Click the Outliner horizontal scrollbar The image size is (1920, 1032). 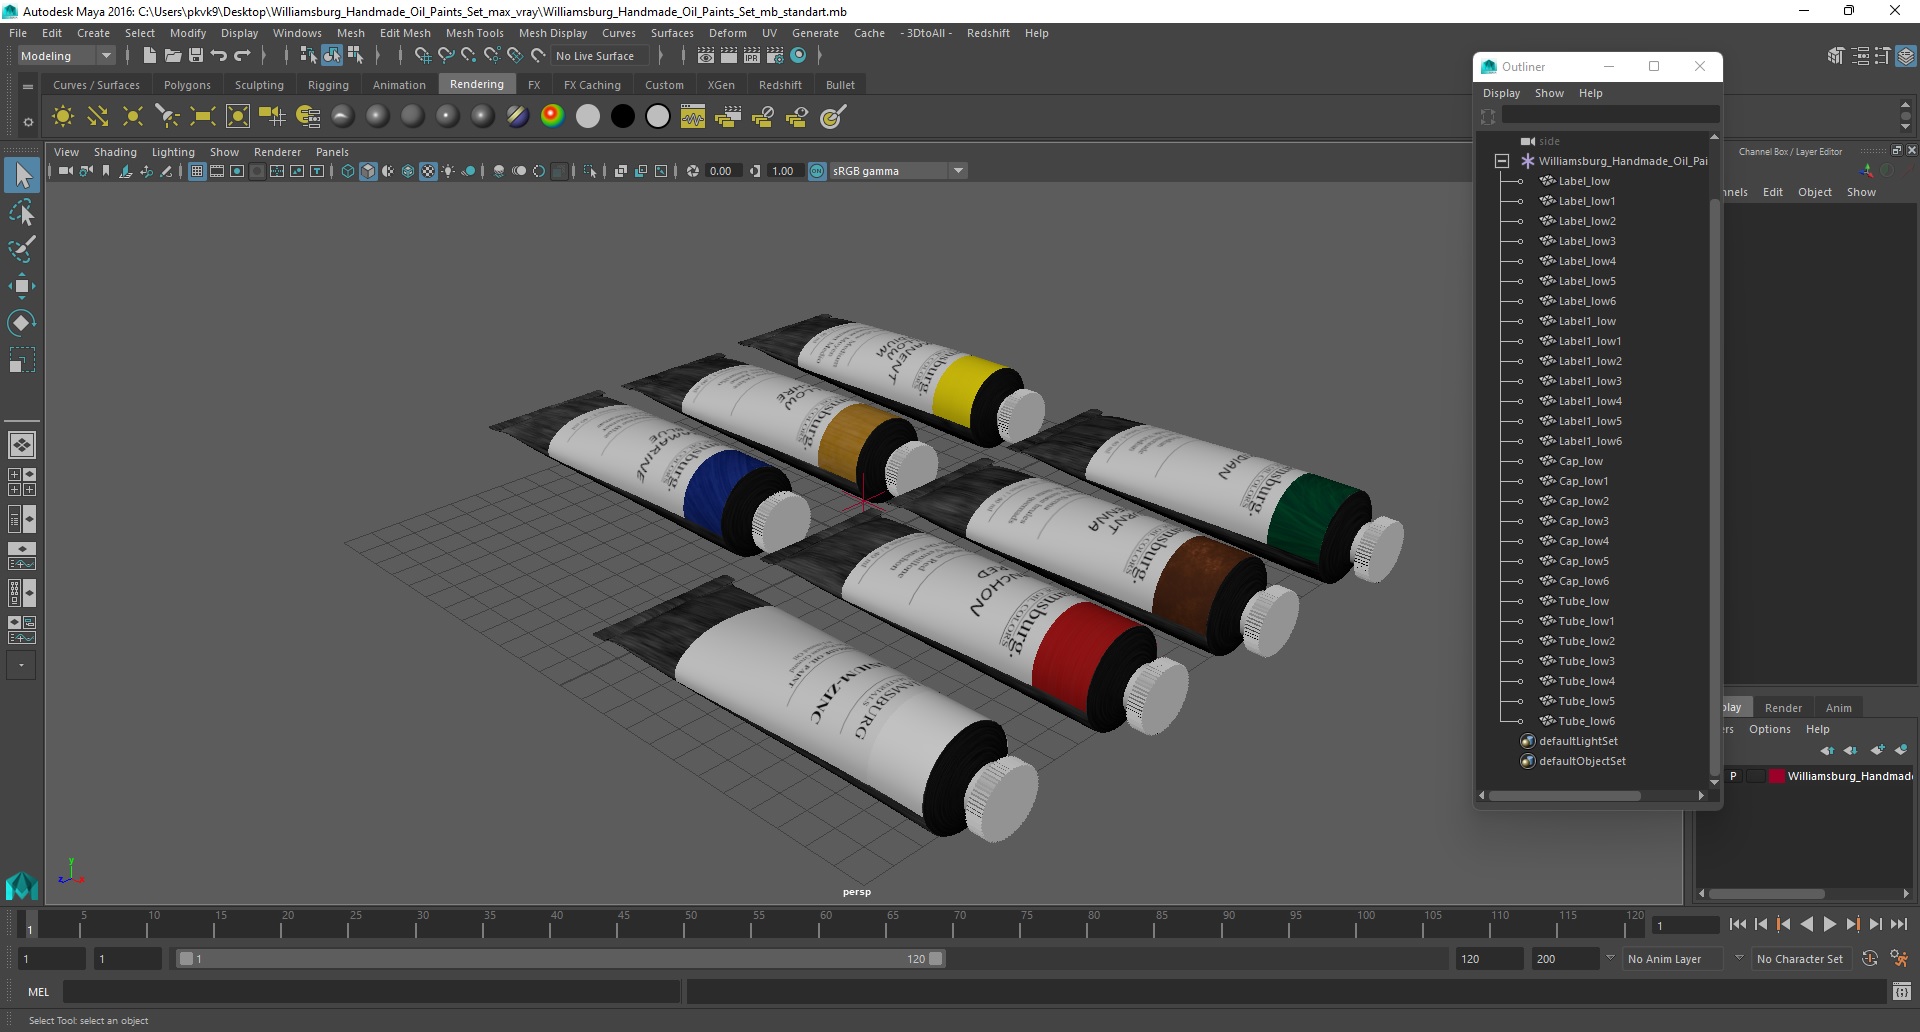click(x=1564, y=796)
